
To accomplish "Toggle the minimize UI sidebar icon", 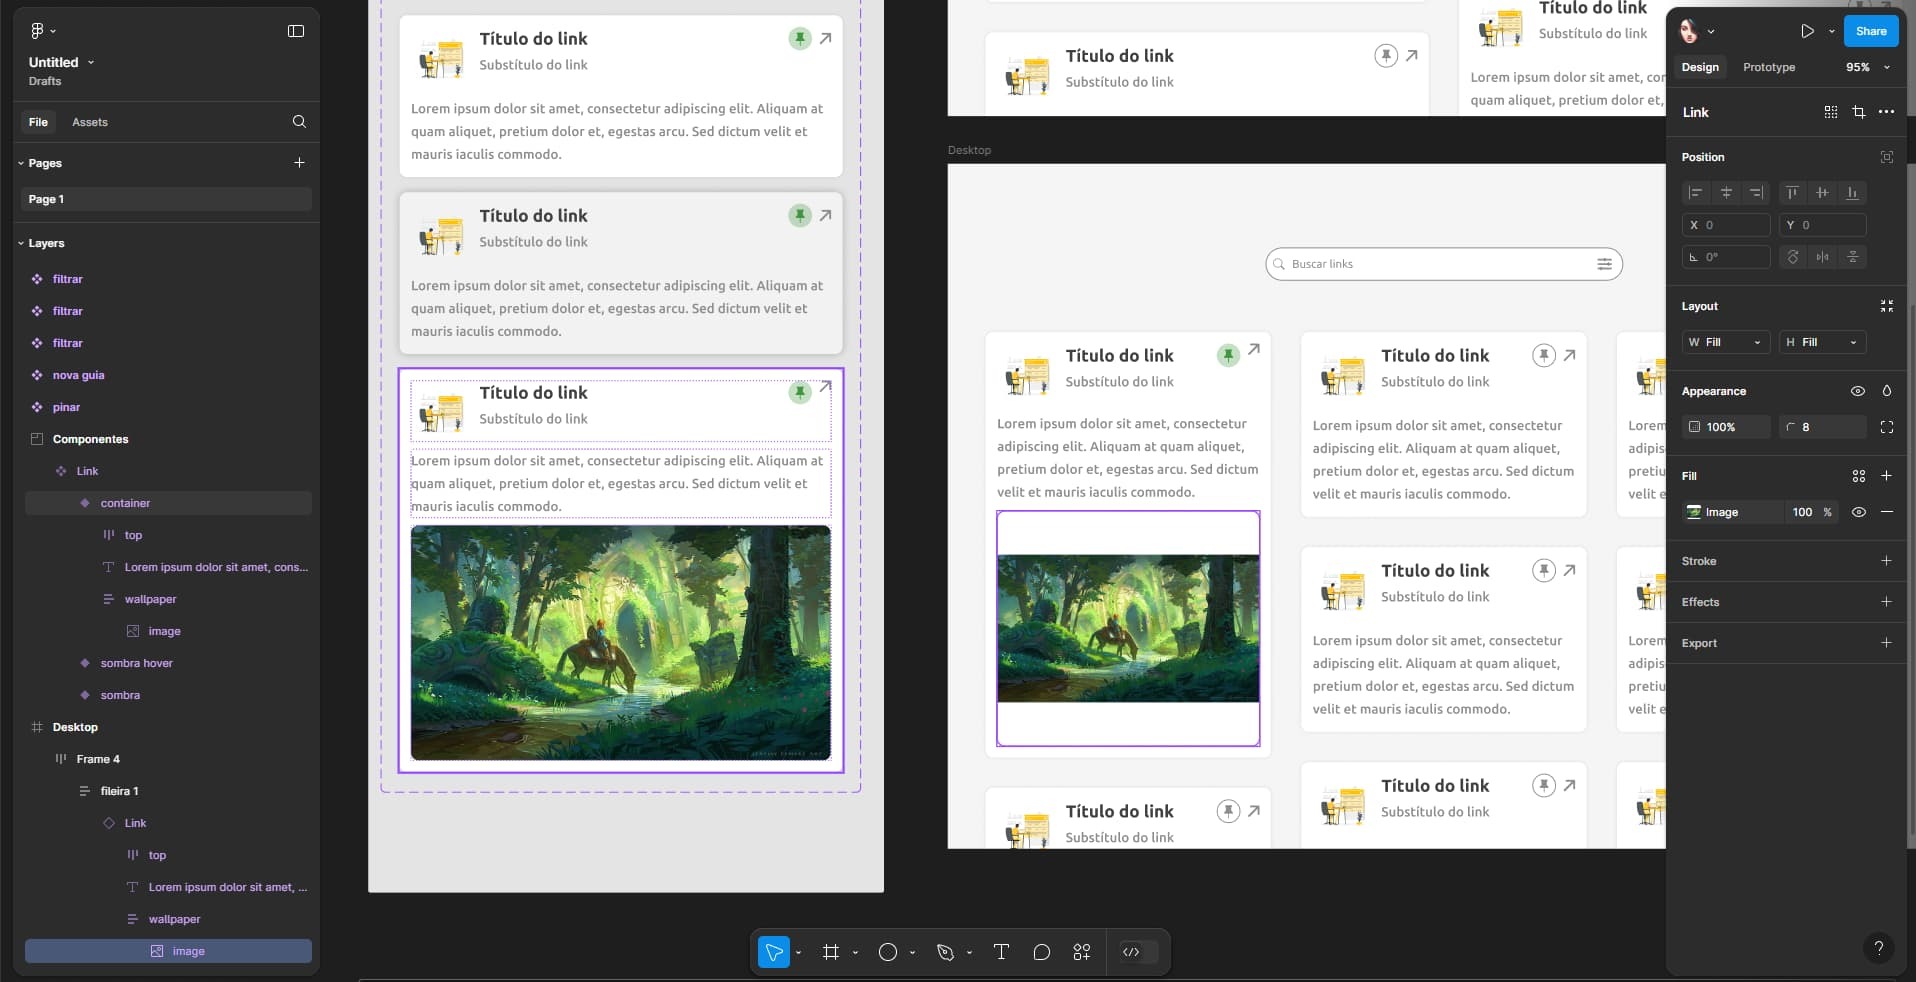I will click(x=296, y=31).
